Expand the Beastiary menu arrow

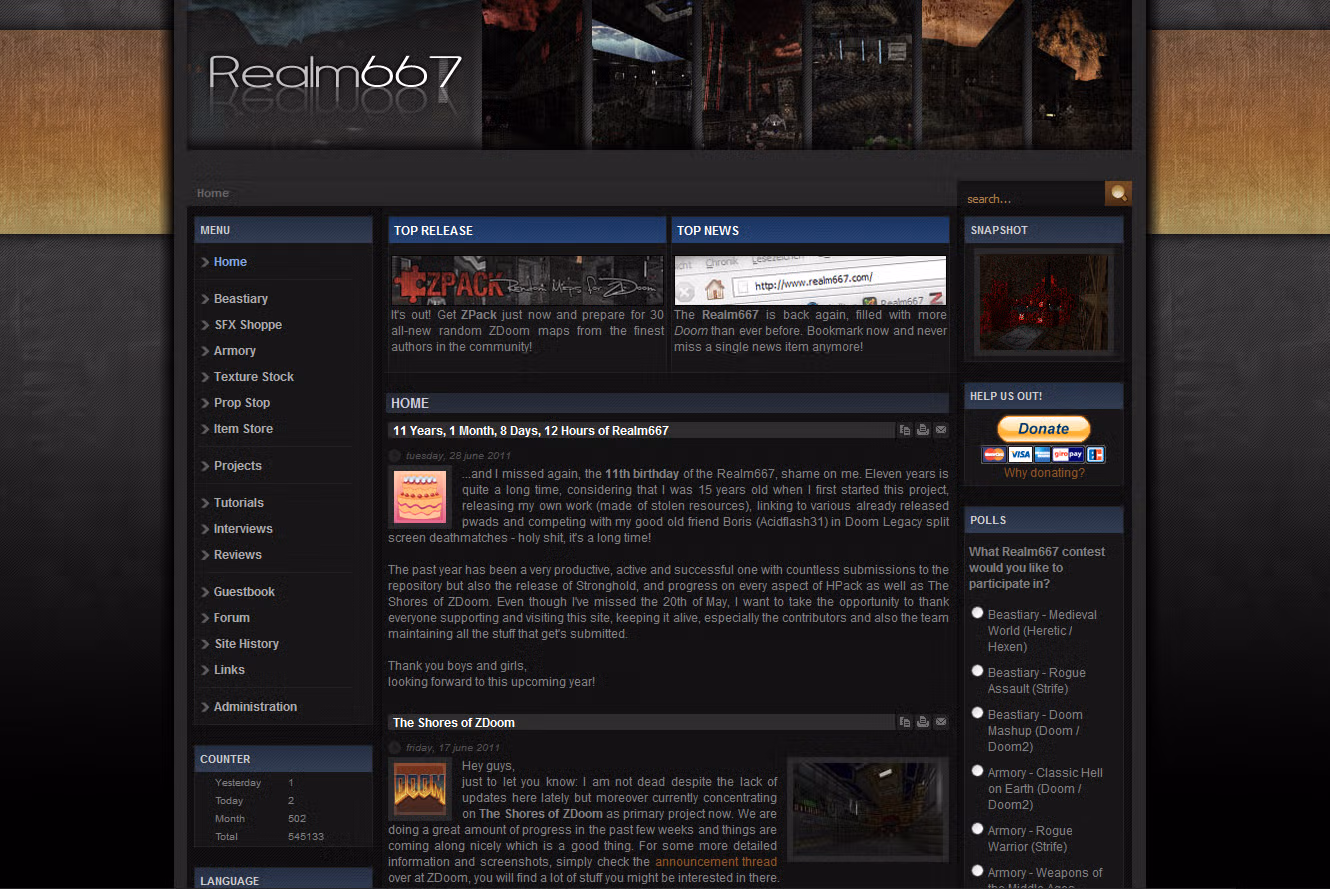(x=205, y=299)
